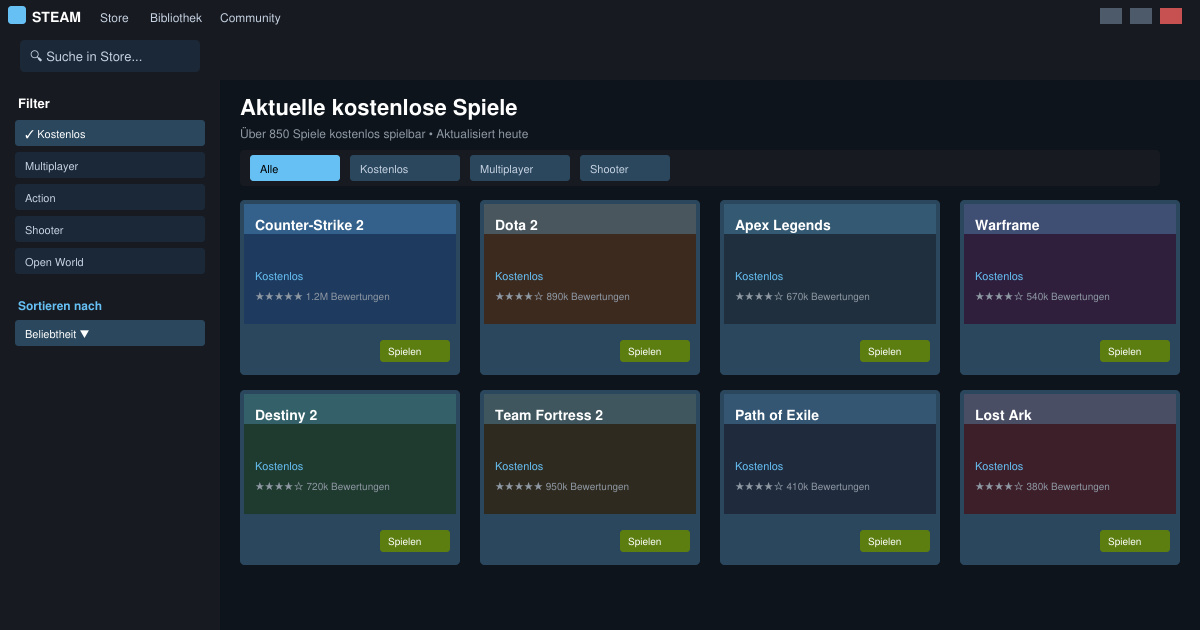
Task: Open the Beliebtheit sort dropdown
Action: [x=110, y=333]
